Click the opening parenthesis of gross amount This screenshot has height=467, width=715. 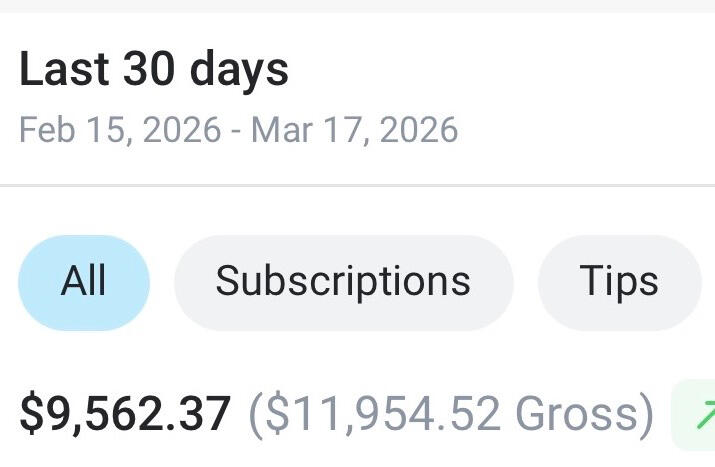[254, 414]
